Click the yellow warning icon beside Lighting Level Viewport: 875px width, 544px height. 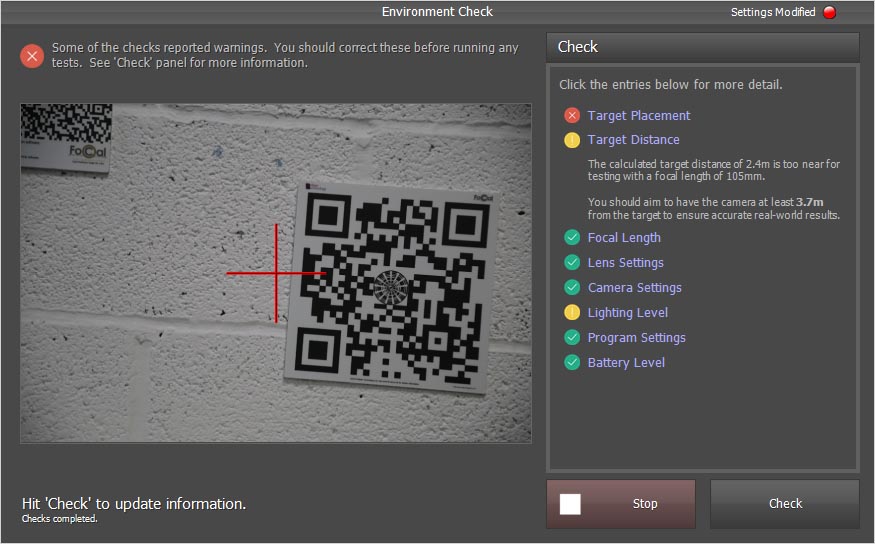(572, 312)
